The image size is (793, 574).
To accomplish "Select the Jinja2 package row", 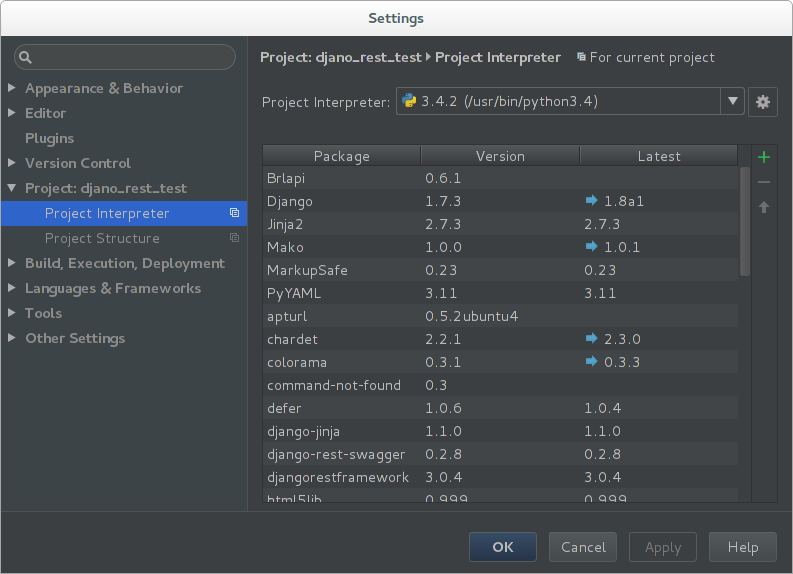I will [x=500, y=224].
